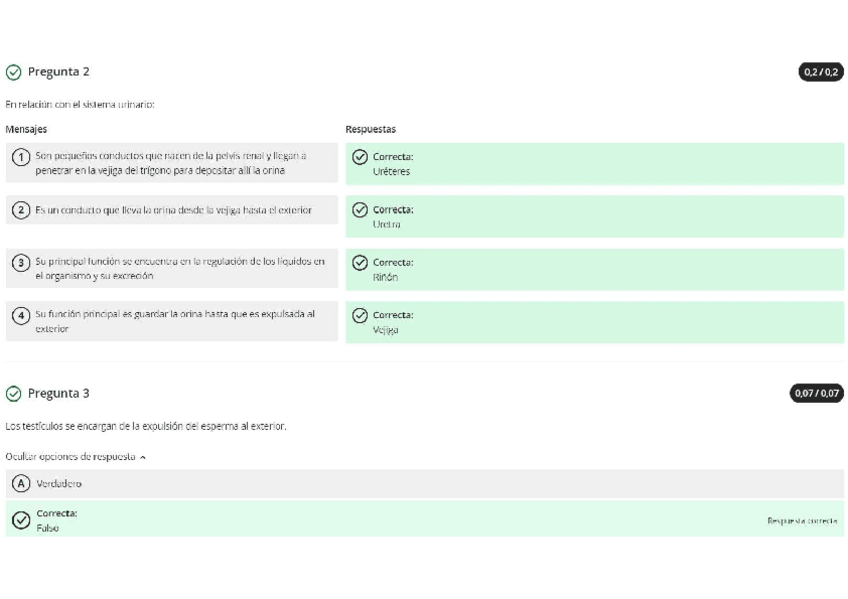Click the circled number 4 message icon

[x=20, y=316]
